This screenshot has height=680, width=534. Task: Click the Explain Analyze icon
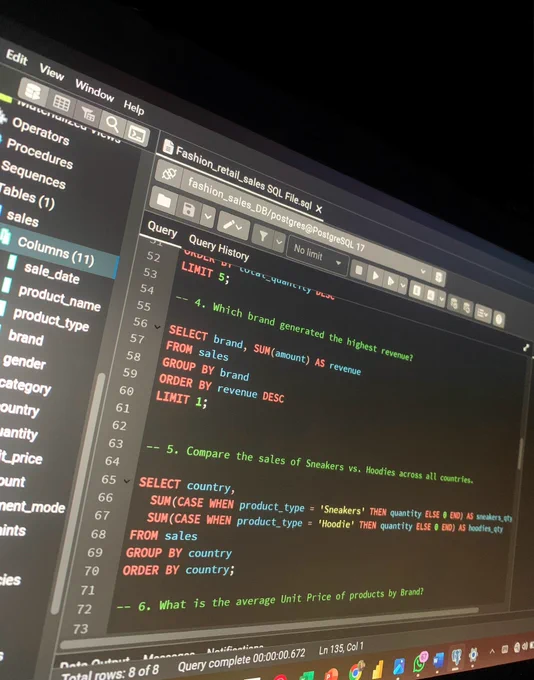point(430,295)
